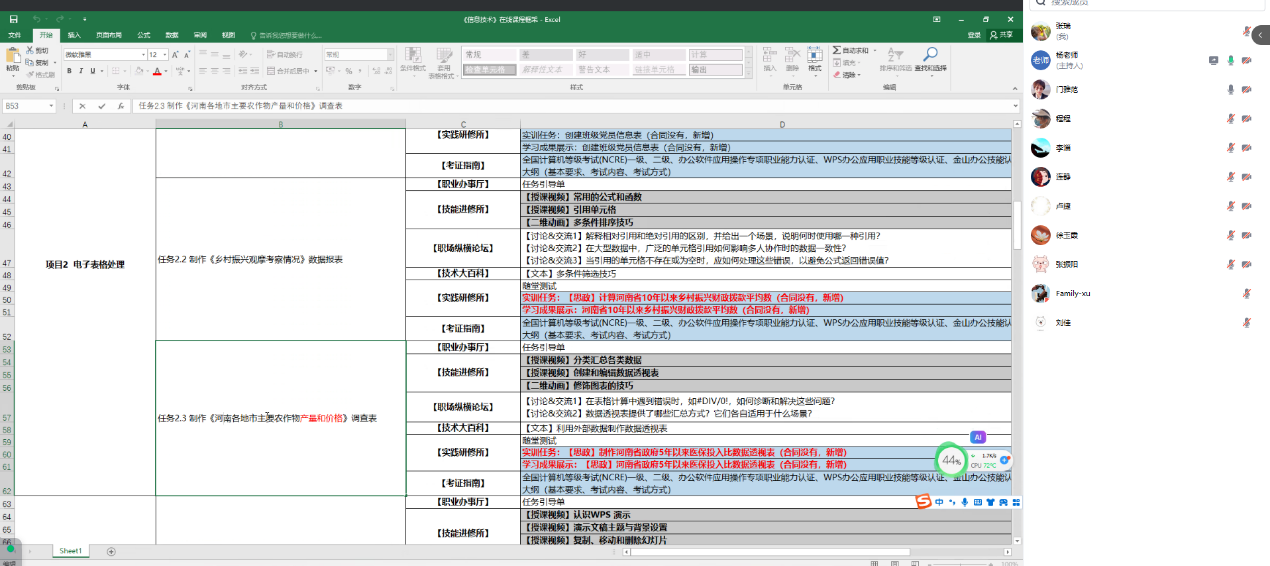This screenshot has width=1270, height=566.
Task: Toggle Italic formatting
Action: click(x=82, y=71)
